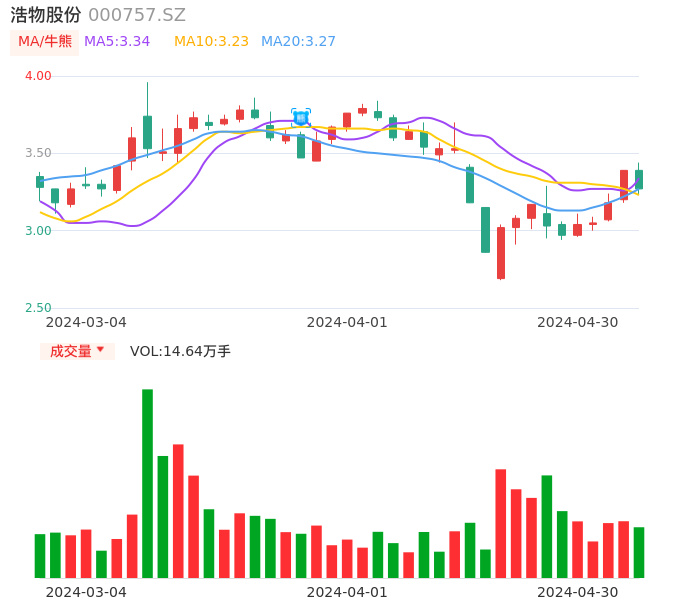Click the lowest red candlestick near 2.70
686x606 pixels.
click(x=501, y=253)
